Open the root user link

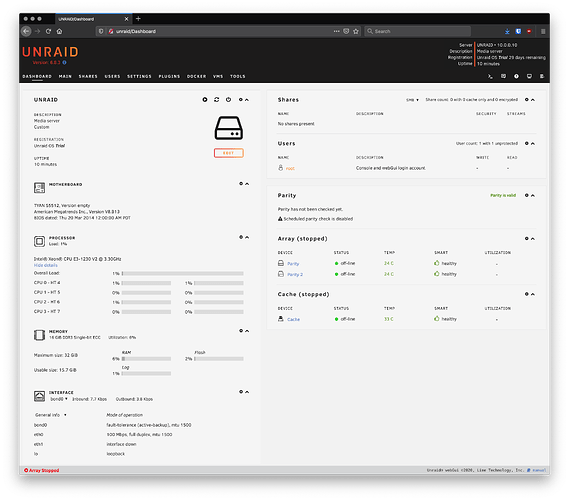pyautogui.click(x=290, y=168)
